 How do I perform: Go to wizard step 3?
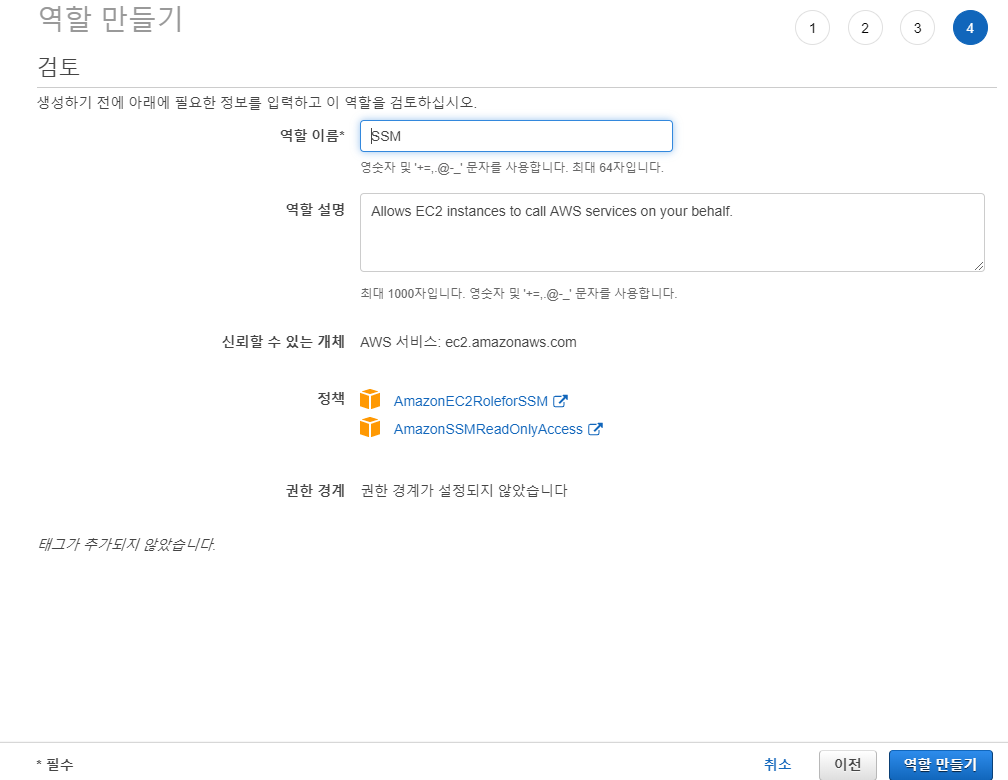coord(917,28)
